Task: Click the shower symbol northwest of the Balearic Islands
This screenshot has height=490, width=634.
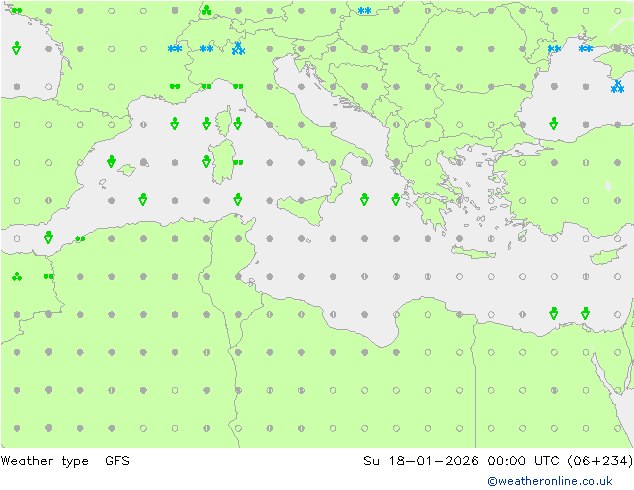Action: click(111, 161)
